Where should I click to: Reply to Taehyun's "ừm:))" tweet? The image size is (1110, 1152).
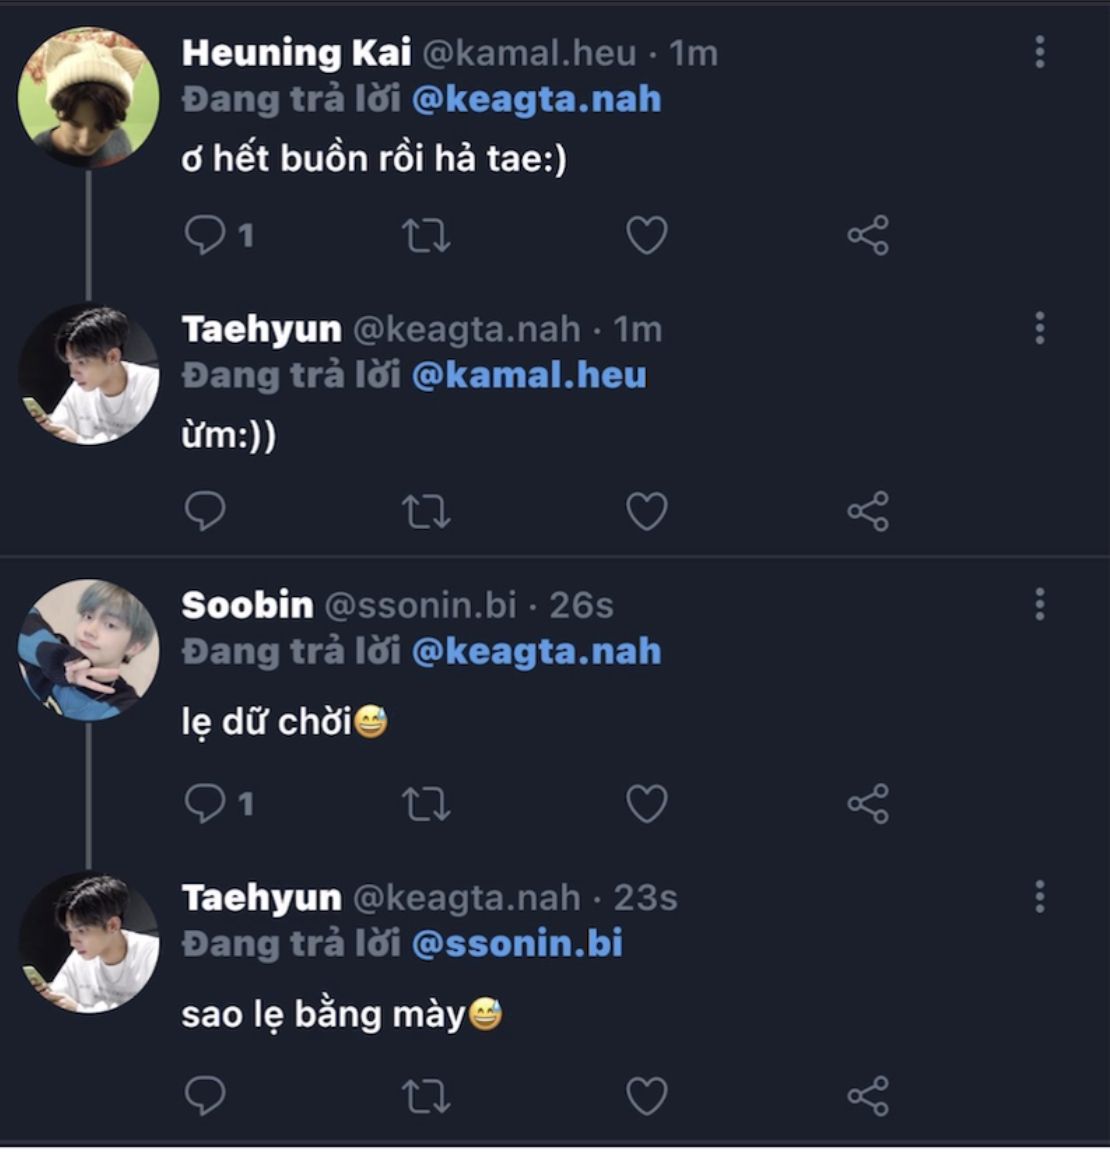click(x=206, y=512)
